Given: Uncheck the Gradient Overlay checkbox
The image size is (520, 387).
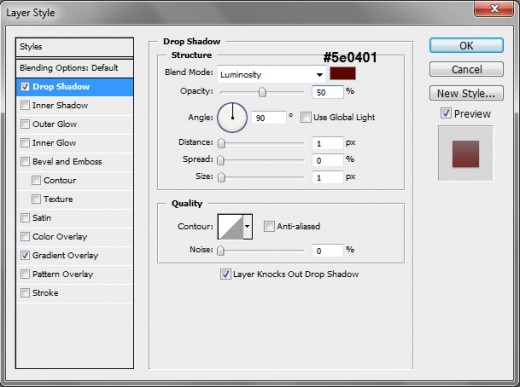Looking at the screenshot, I should point(25,255).
